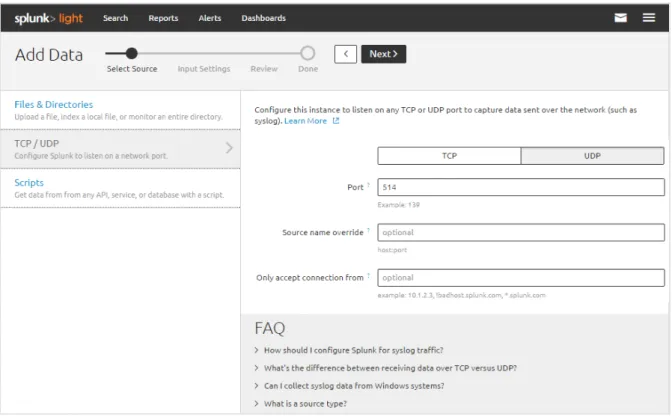Click the arrow on TCP / UDP row
This screenshot has width=672, height=417.
[x=229, y=148]
